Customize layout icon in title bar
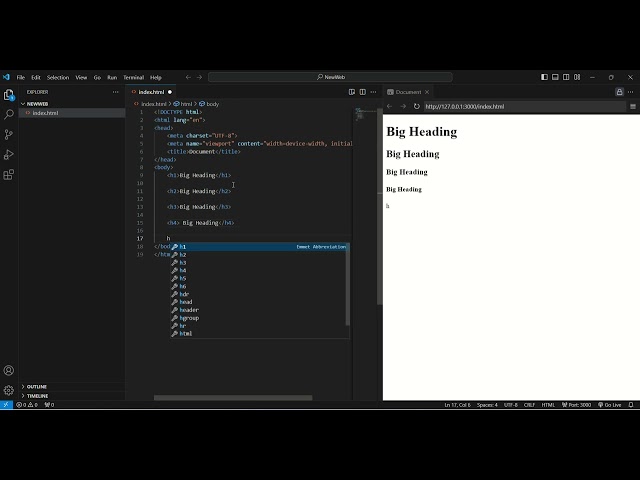This screenshot has width=640, height=480. click(577, 77)
